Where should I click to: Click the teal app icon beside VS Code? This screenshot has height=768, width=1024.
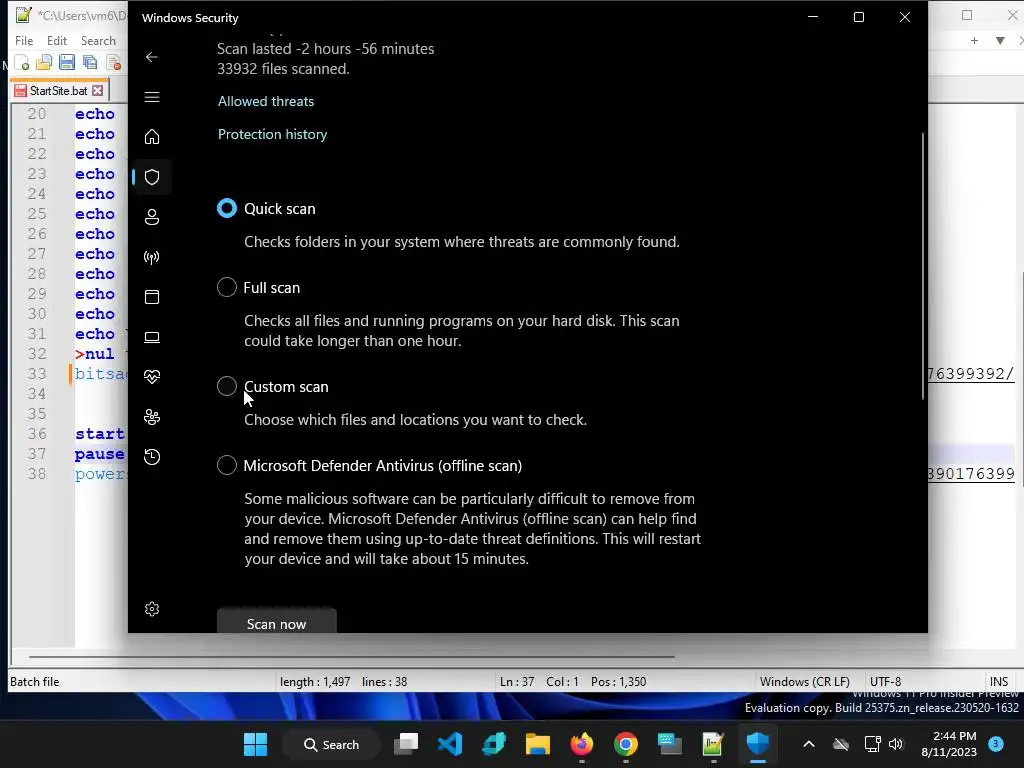494,744
